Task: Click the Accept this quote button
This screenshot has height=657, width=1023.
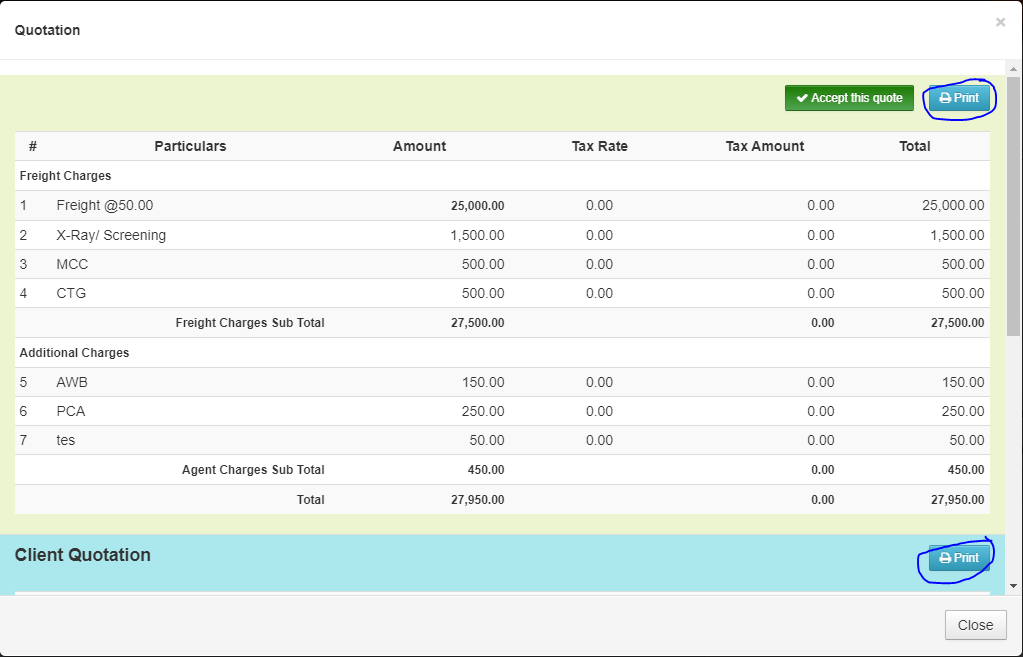Action: click(849, 98)
